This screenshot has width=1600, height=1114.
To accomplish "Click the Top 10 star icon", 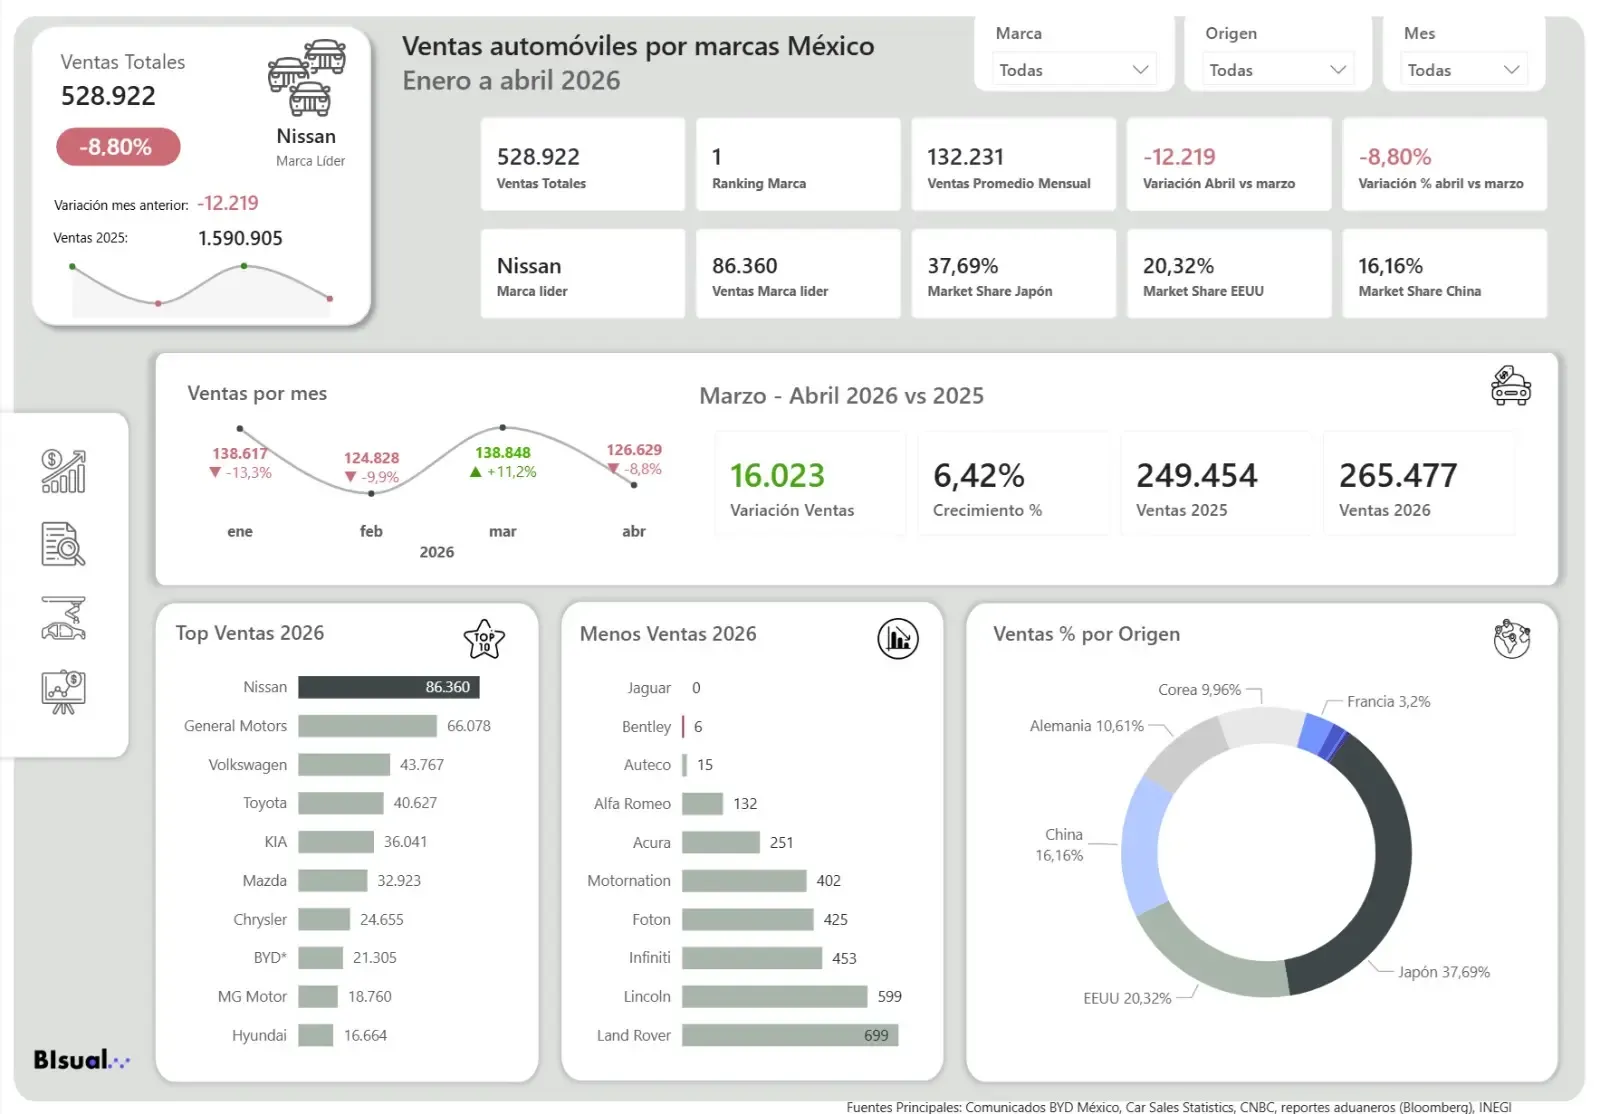I will coord(484,639).
